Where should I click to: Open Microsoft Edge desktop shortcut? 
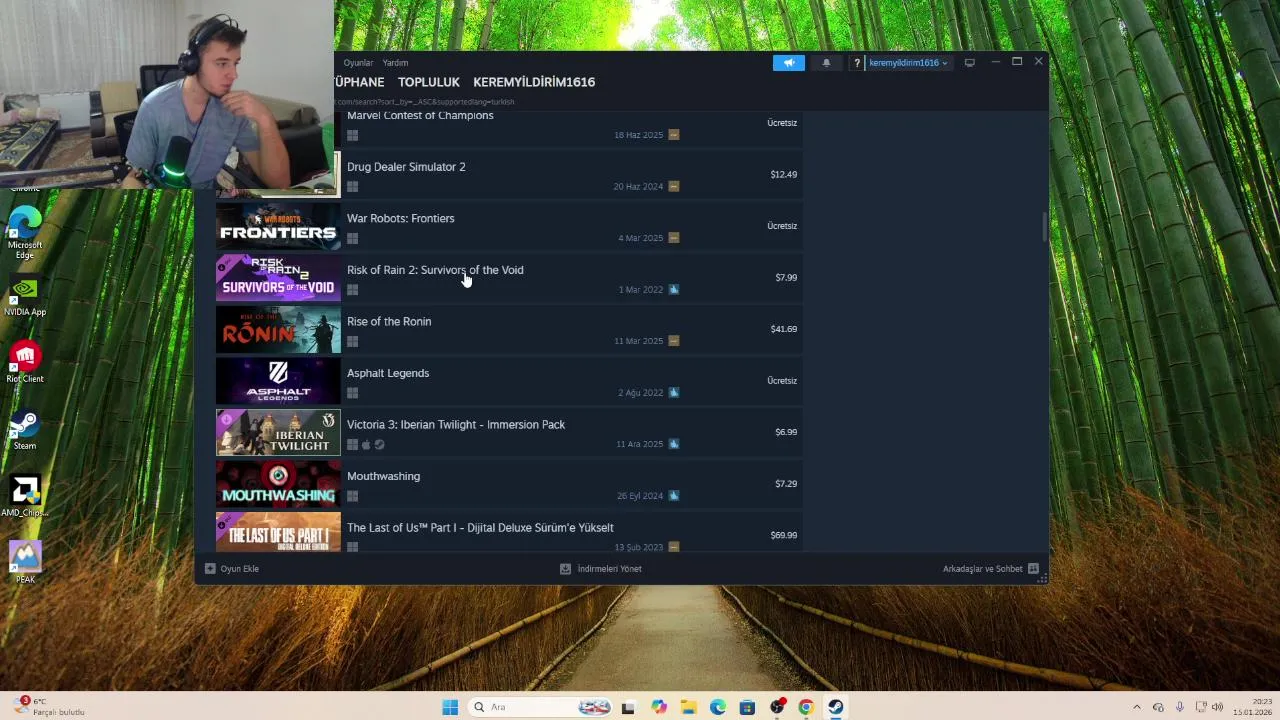[x=25, y=233]
